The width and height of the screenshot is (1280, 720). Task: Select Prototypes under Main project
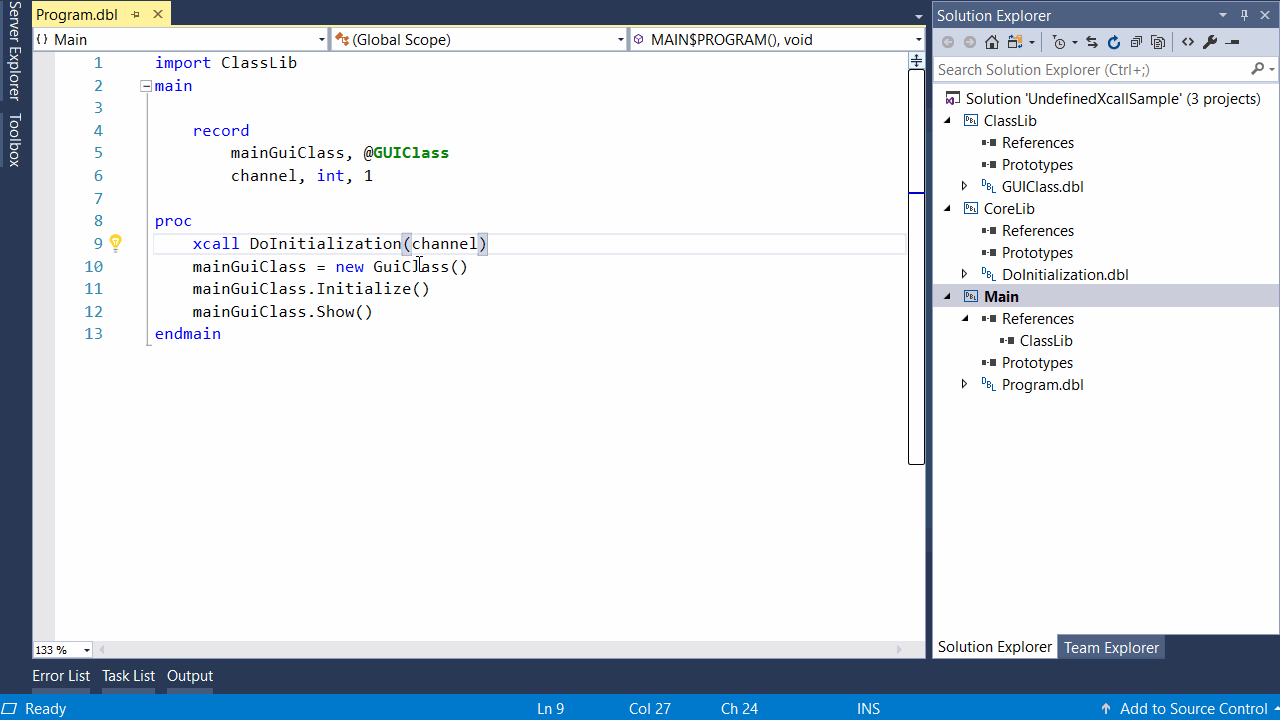[1037, 363]
